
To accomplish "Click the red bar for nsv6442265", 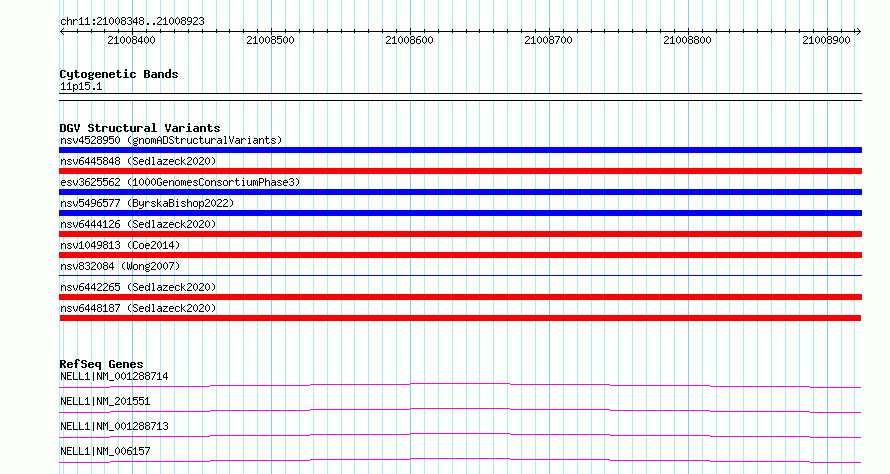I will pyautogui.click(x=460, y=297).
